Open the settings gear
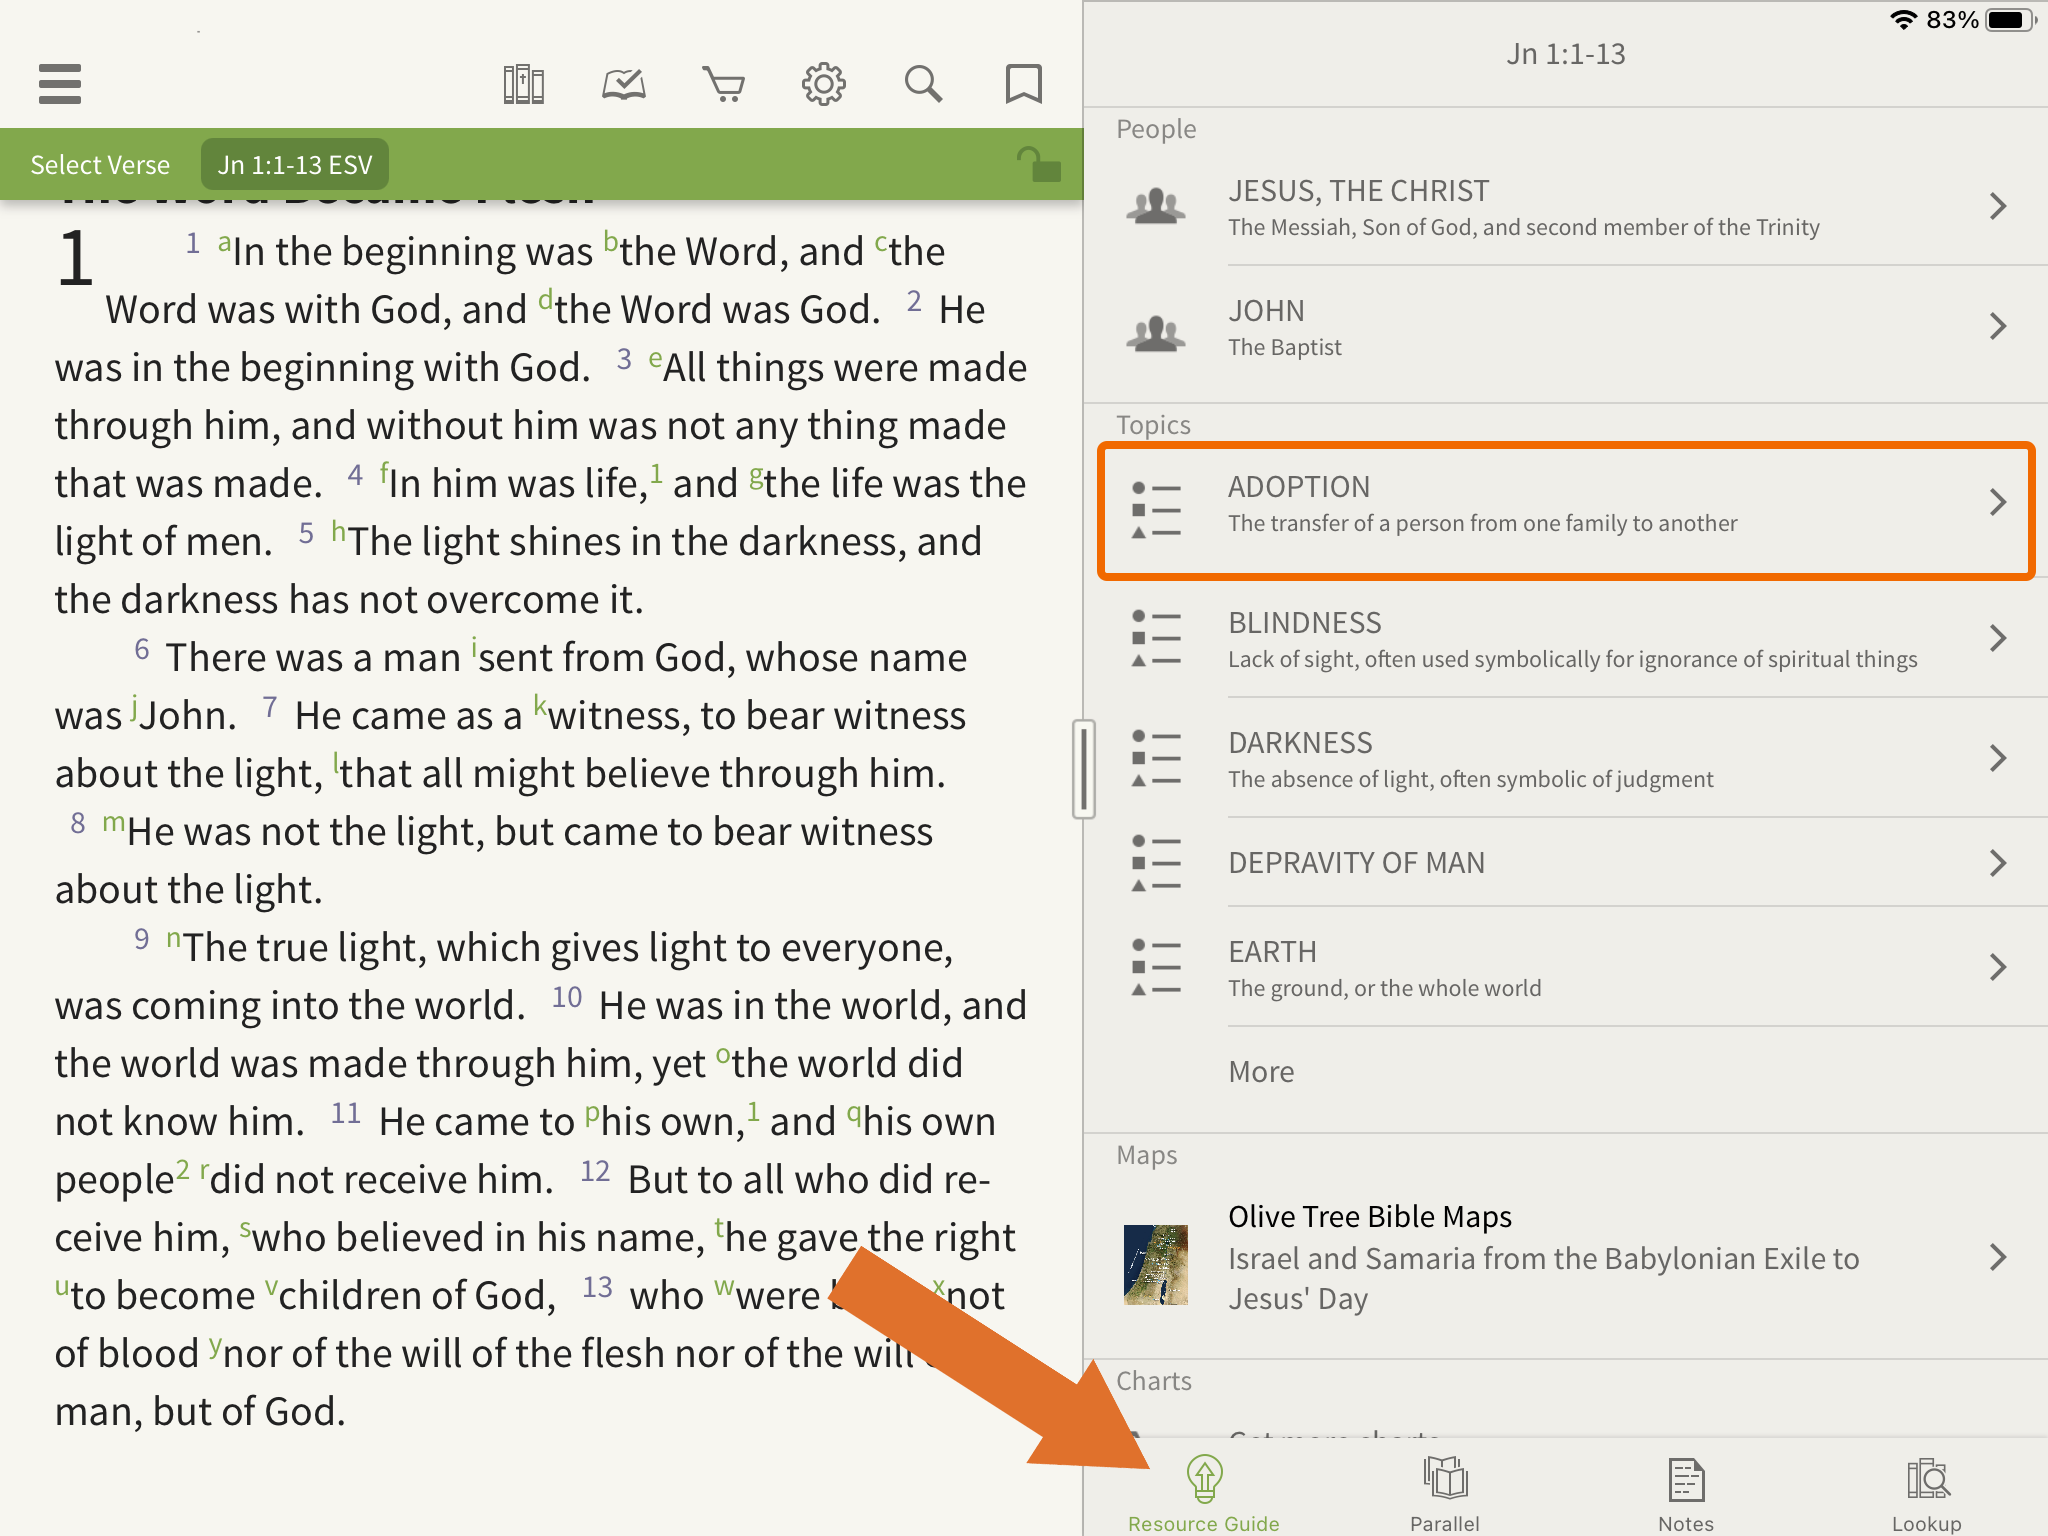2048x1536 pixels. [x=823, y=84]
